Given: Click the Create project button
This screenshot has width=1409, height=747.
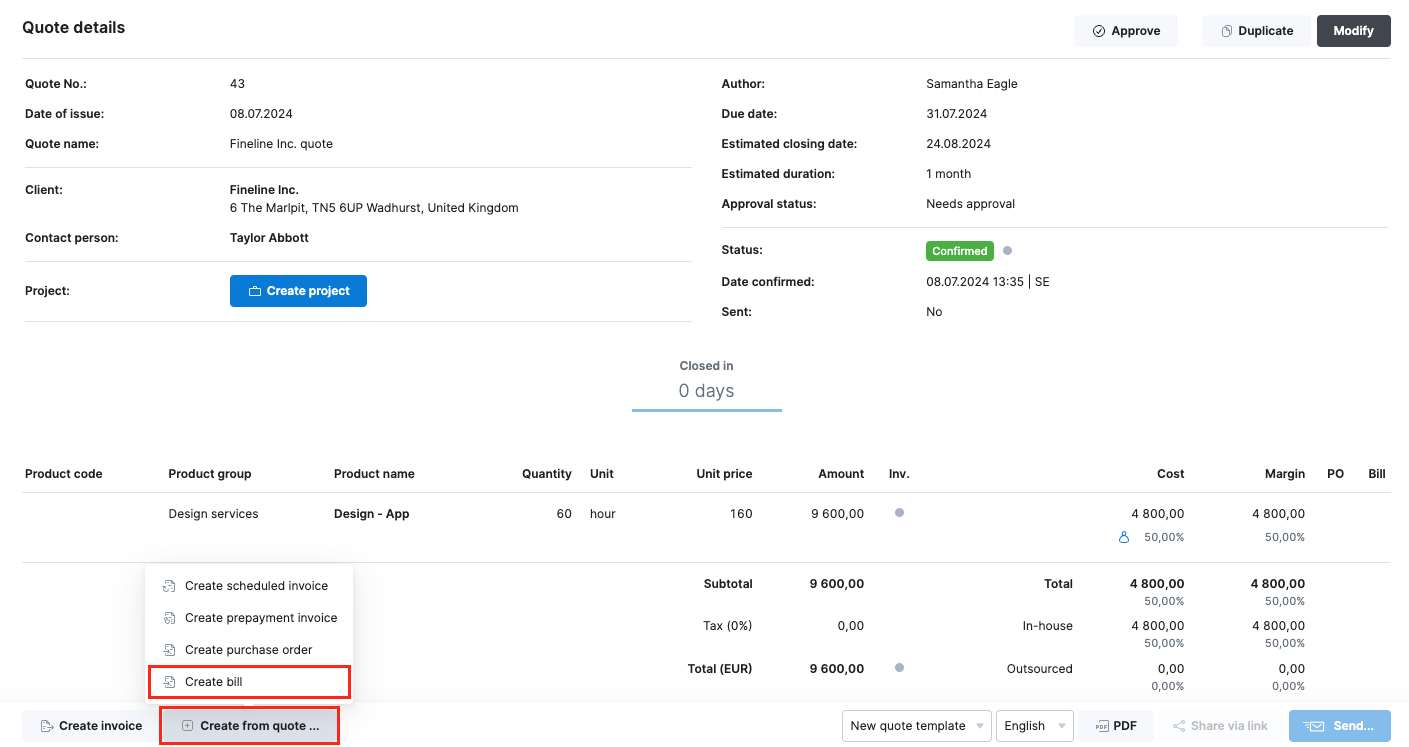Looking at the screenshot, I should [x=298, y=290].
